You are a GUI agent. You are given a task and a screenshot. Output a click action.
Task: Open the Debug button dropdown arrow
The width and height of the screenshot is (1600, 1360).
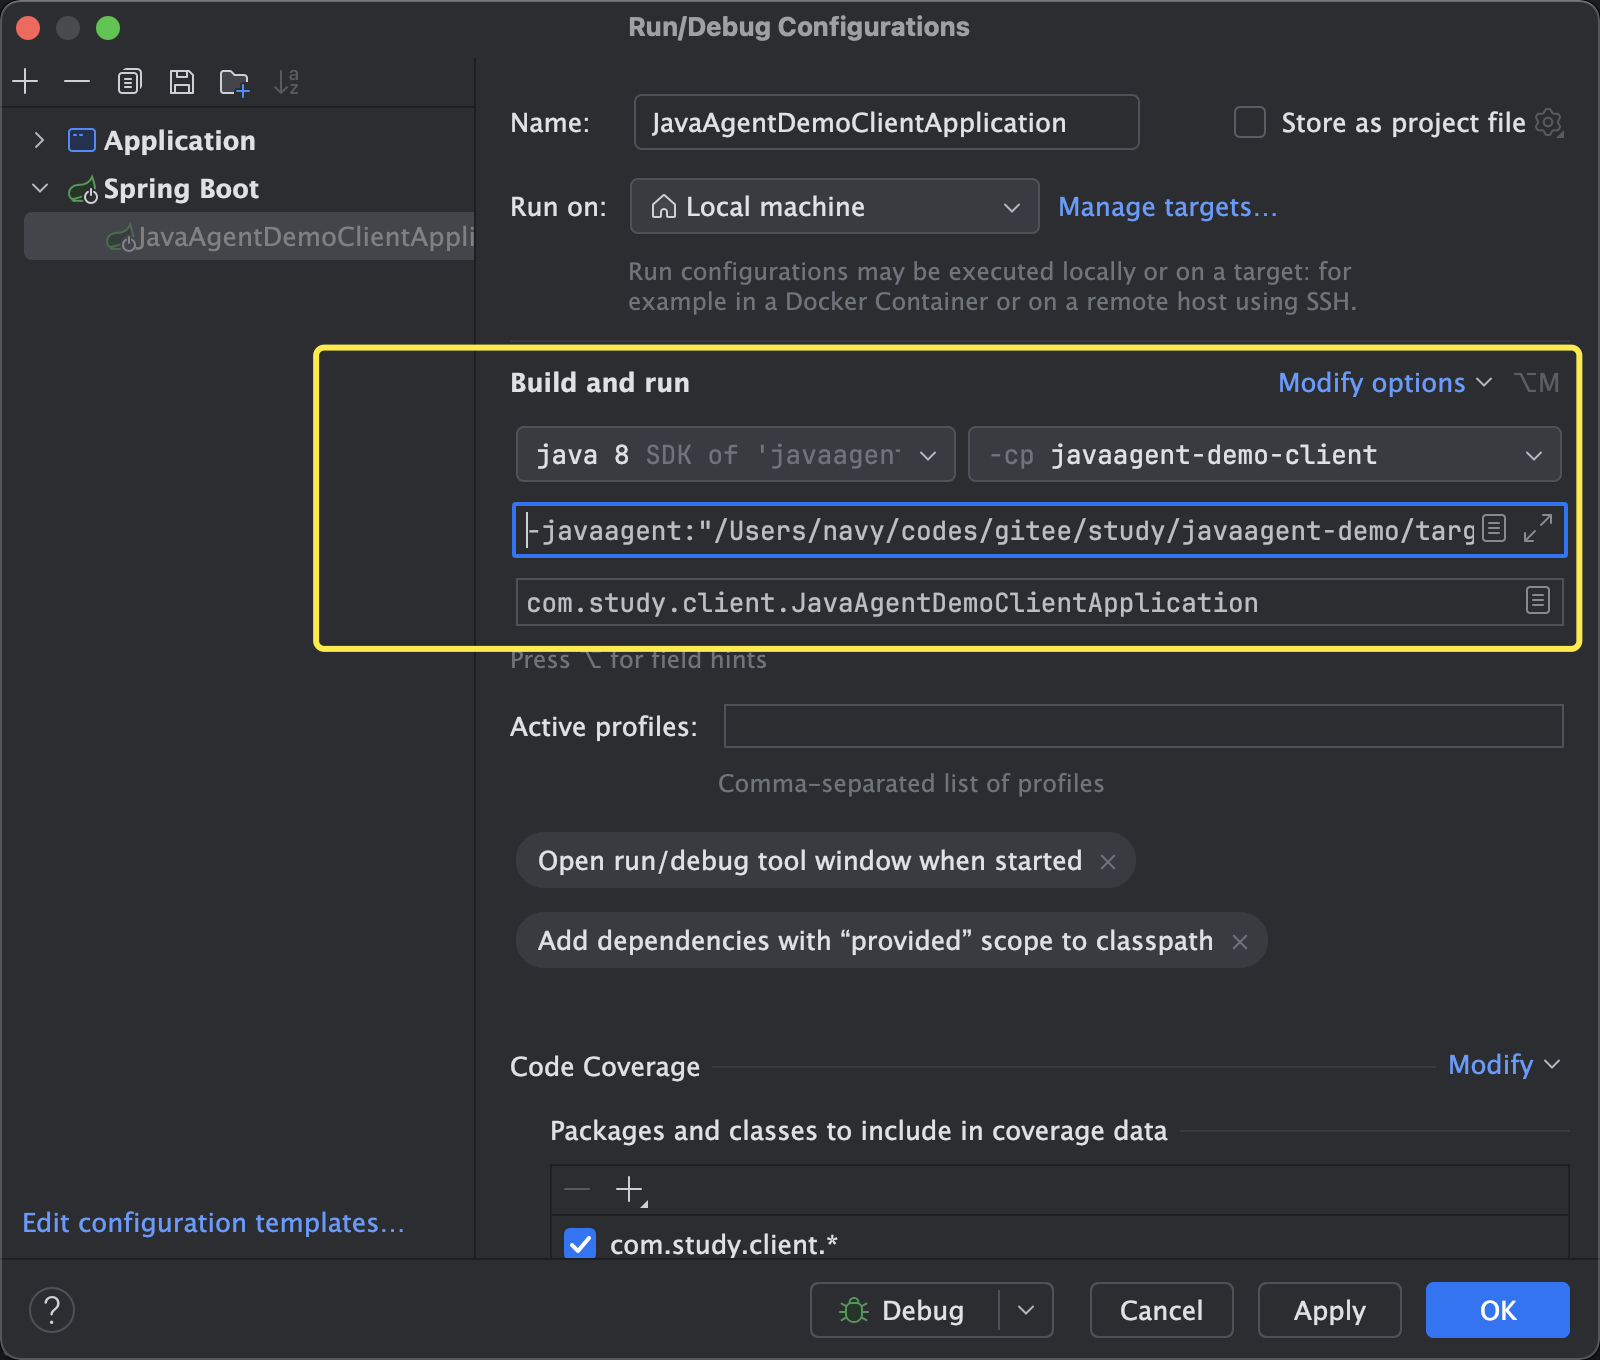click(1026, 1310)
